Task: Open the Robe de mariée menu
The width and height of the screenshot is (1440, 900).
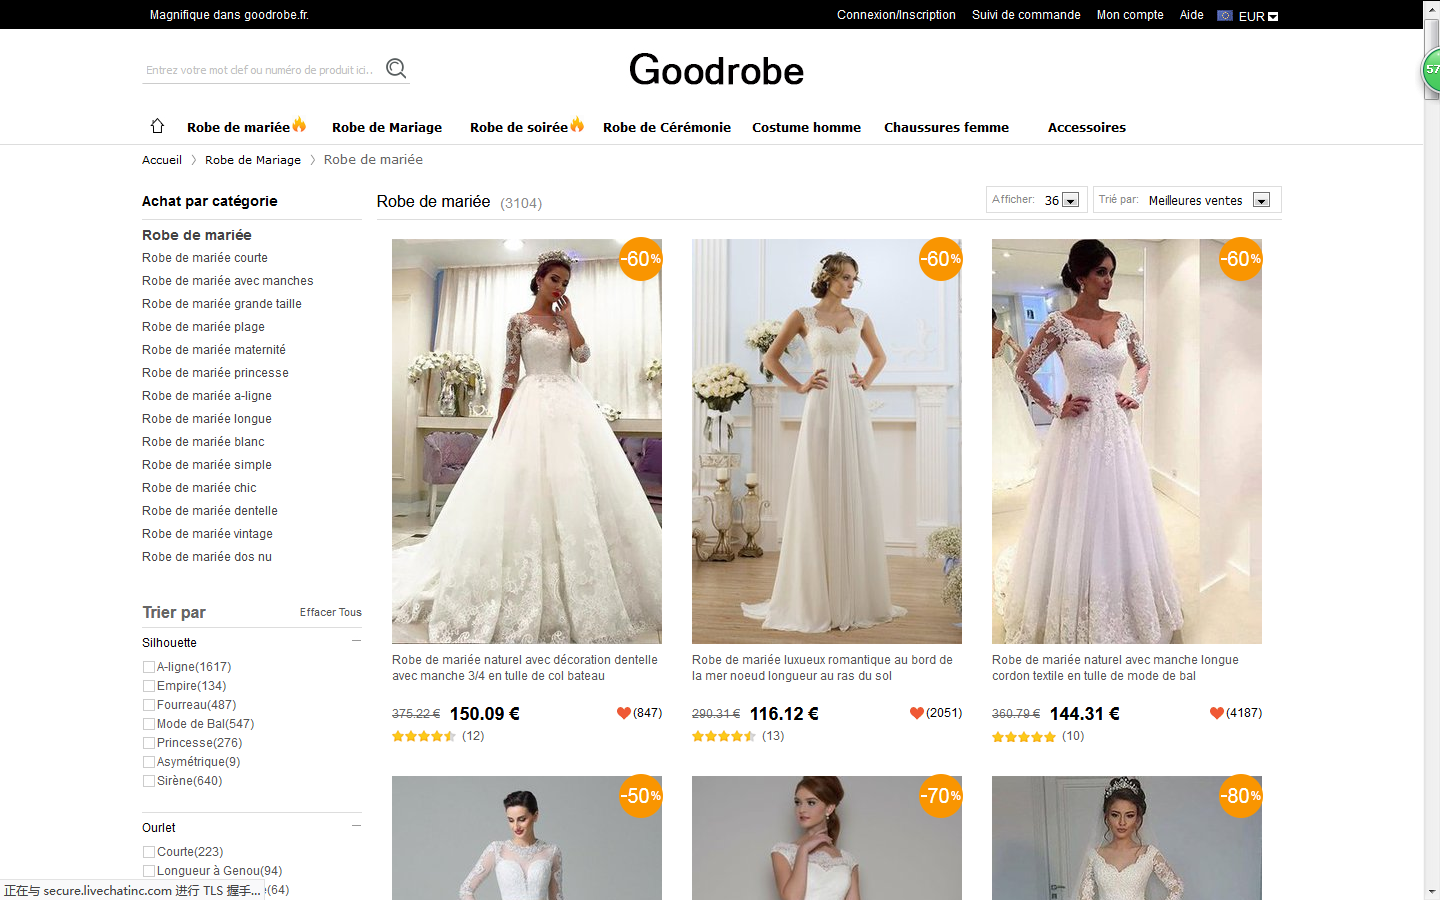Action: pos(238,127)
